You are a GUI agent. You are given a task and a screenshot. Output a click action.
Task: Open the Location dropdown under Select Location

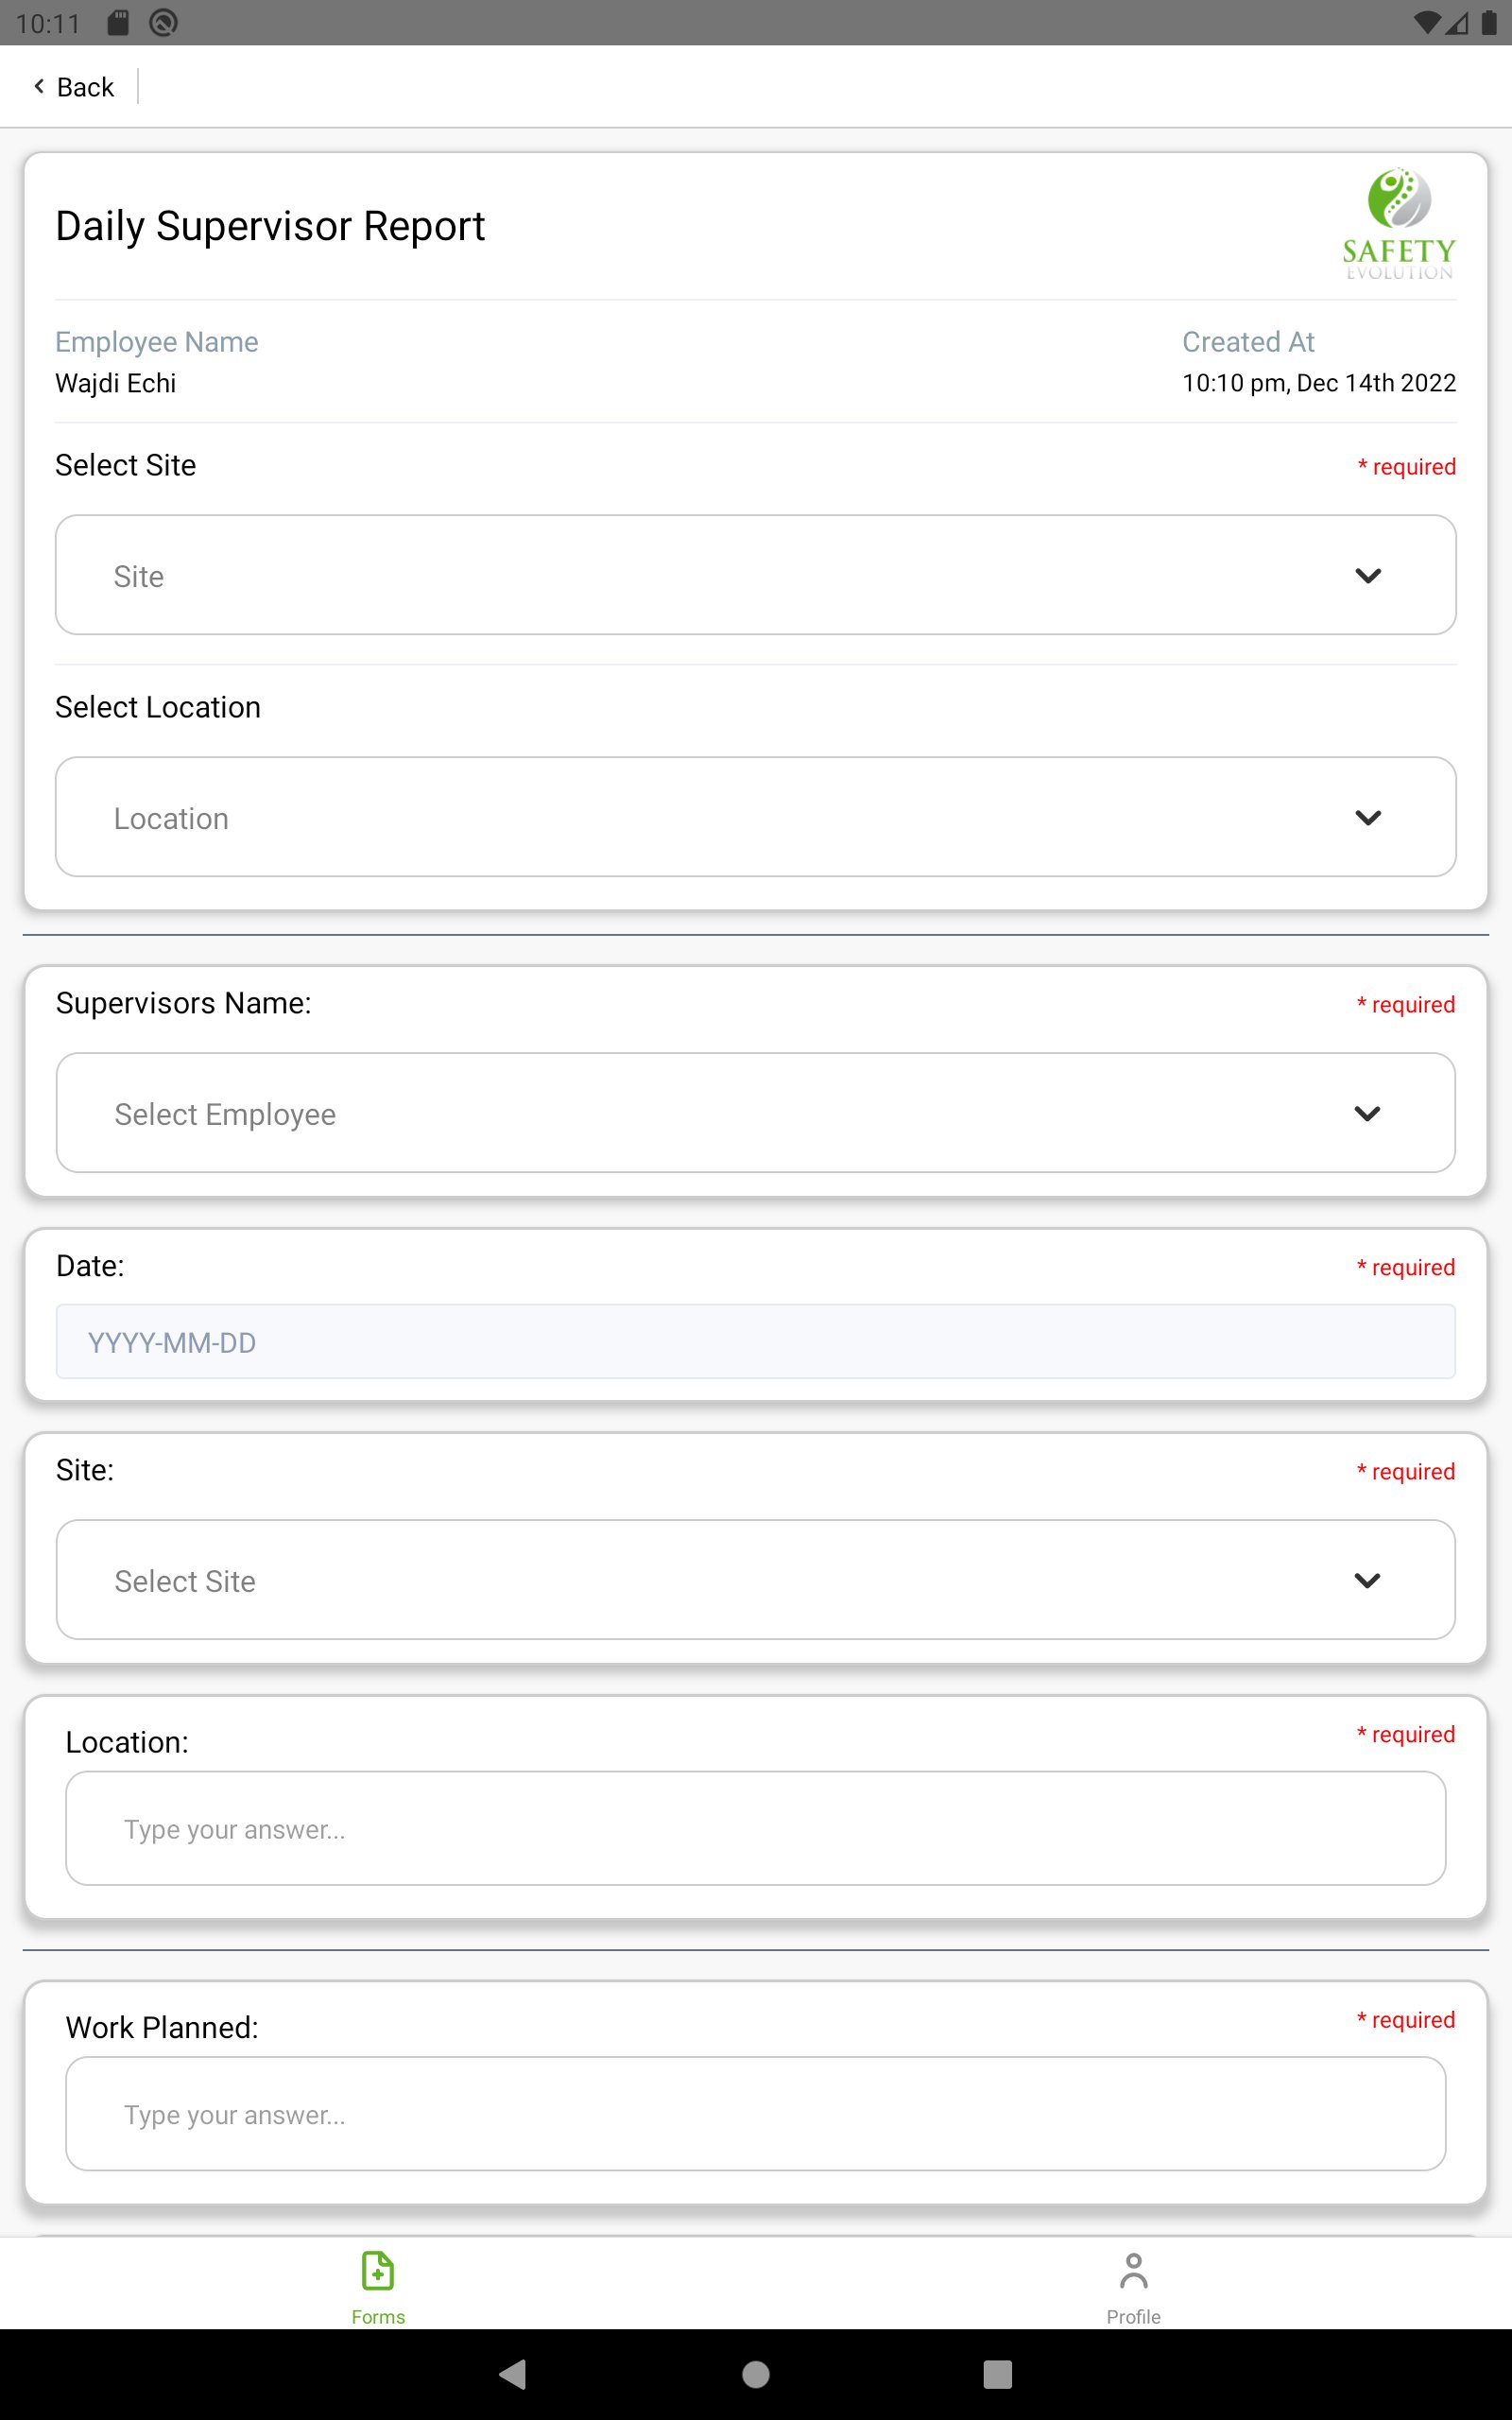pyautogui.click(x=756, y=817)
